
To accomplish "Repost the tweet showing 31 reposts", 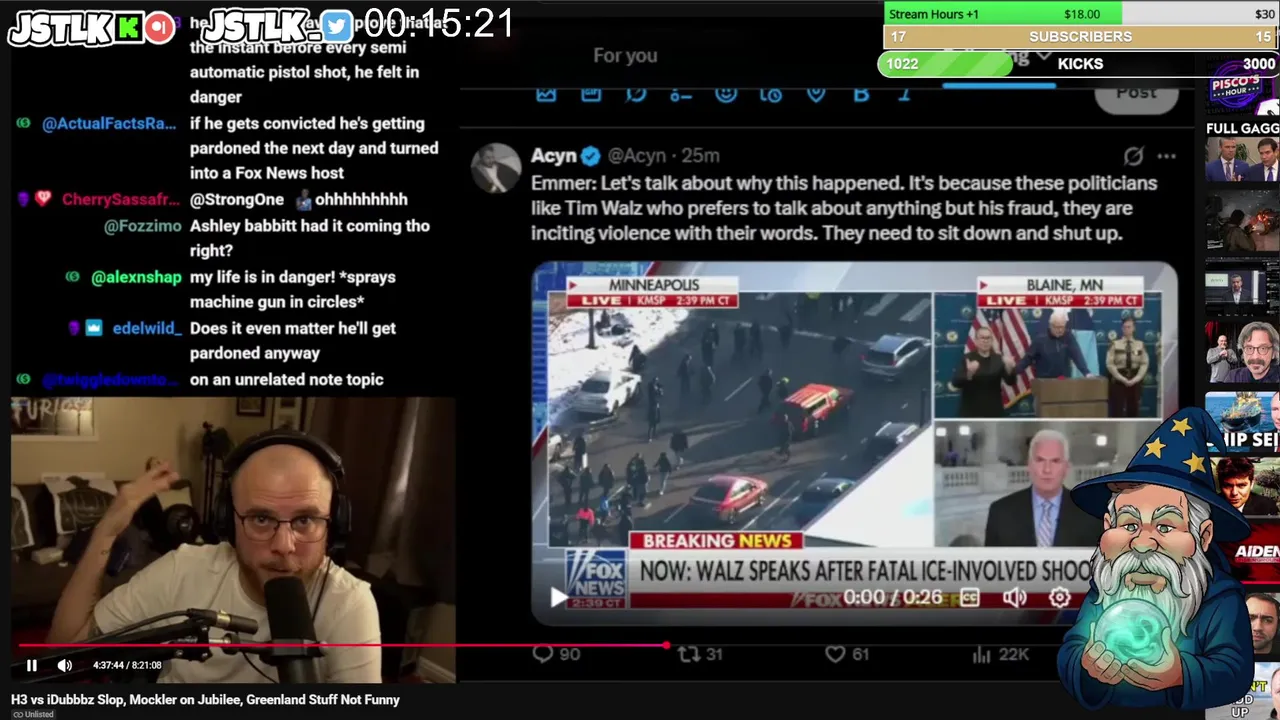I will (700, 654).
